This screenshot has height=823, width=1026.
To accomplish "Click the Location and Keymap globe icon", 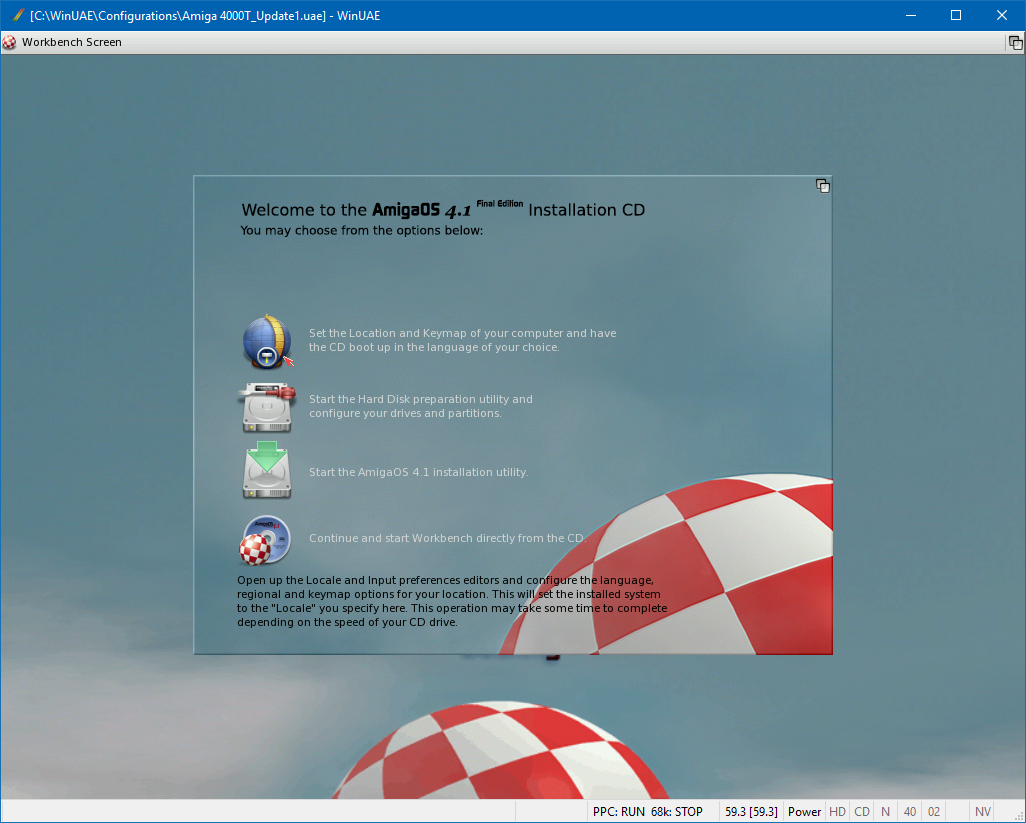I will point(266,341).
